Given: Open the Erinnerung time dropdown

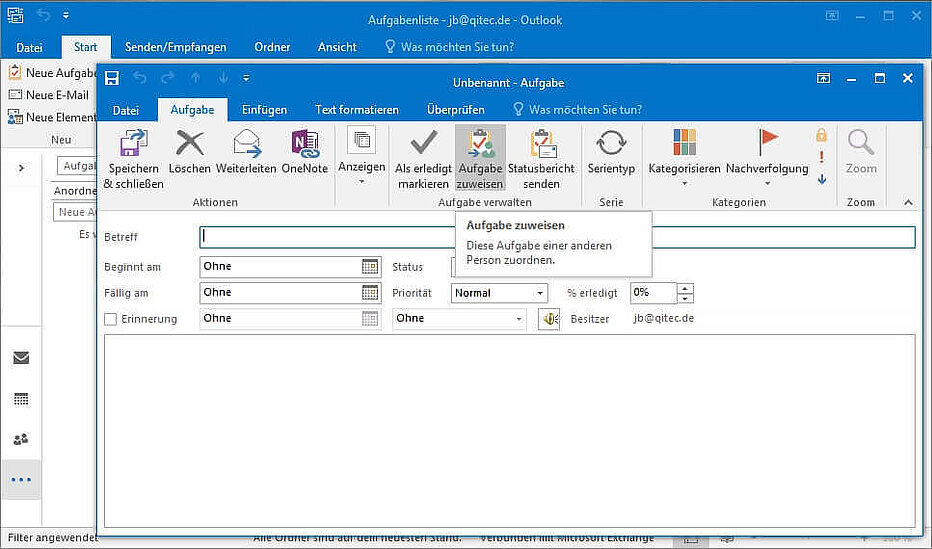Looking at the screenshot, I should [518, 319].
